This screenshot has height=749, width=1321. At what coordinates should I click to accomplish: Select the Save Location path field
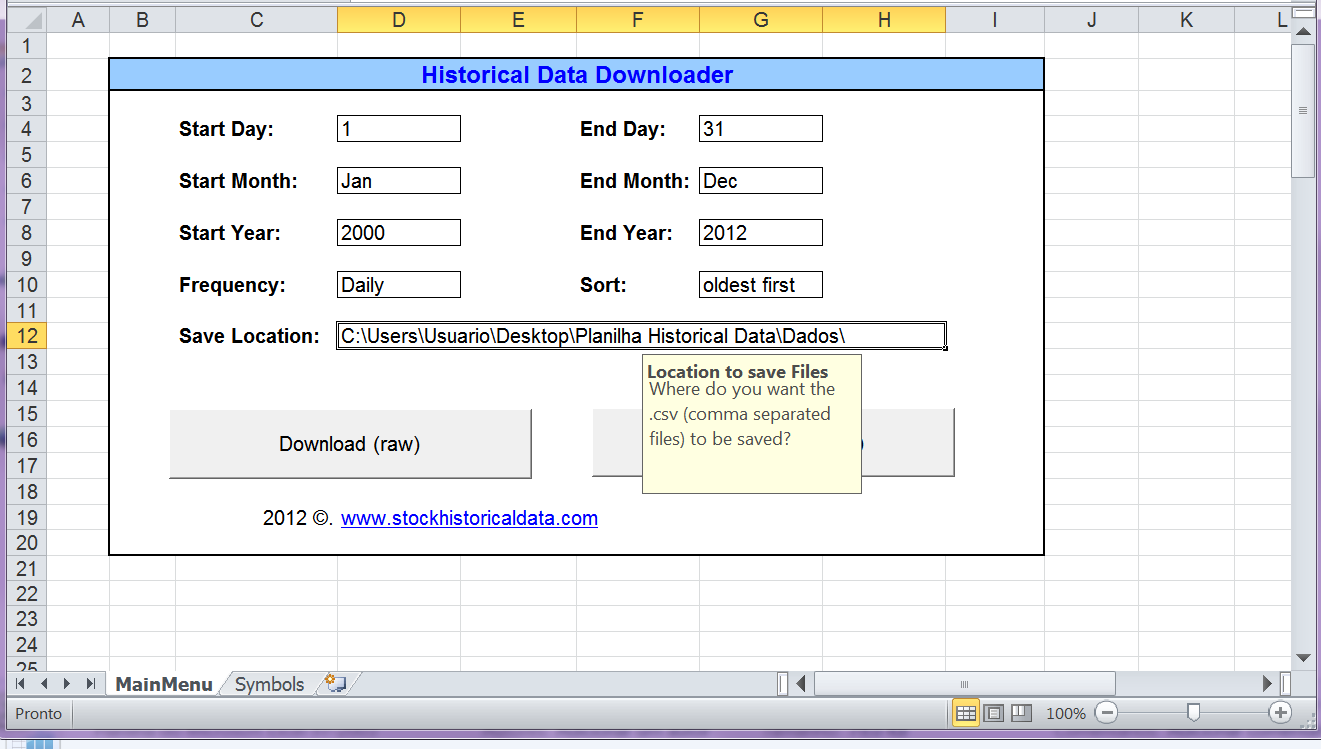click(641, 336)
